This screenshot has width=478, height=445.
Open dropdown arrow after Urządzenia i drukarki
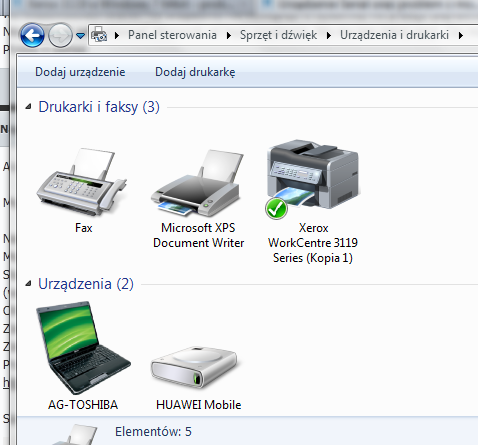pyautogui.click(x=461, y=35)
